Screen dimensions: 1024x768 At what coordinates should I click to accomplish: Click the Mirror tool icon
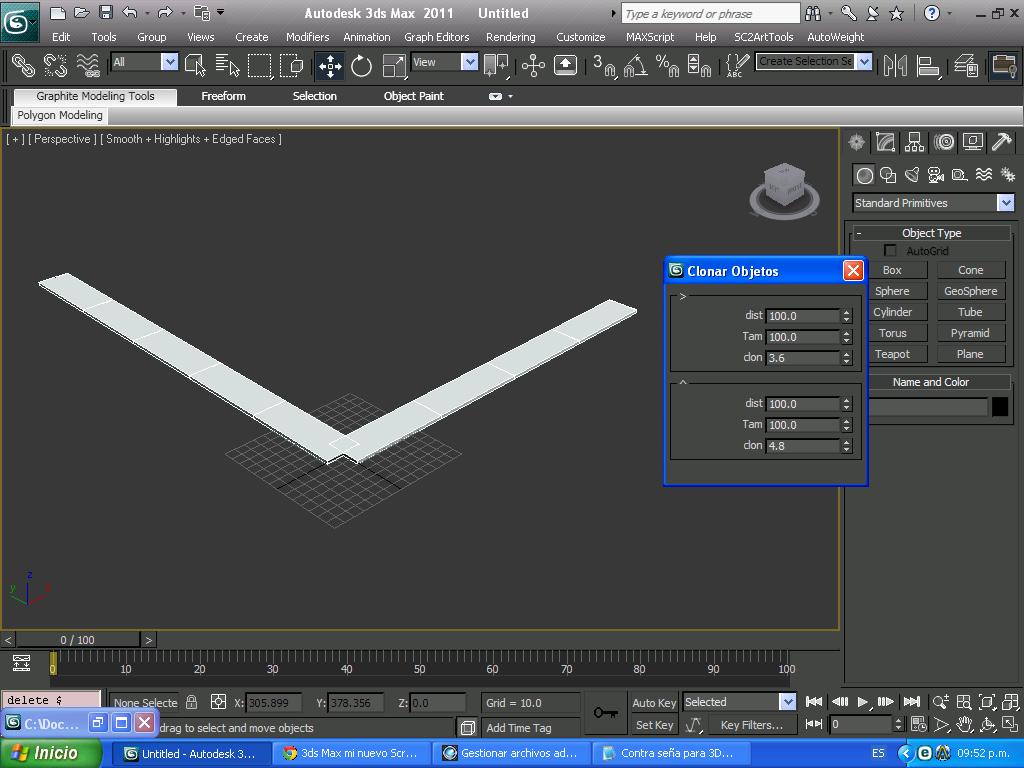point(895,65)
